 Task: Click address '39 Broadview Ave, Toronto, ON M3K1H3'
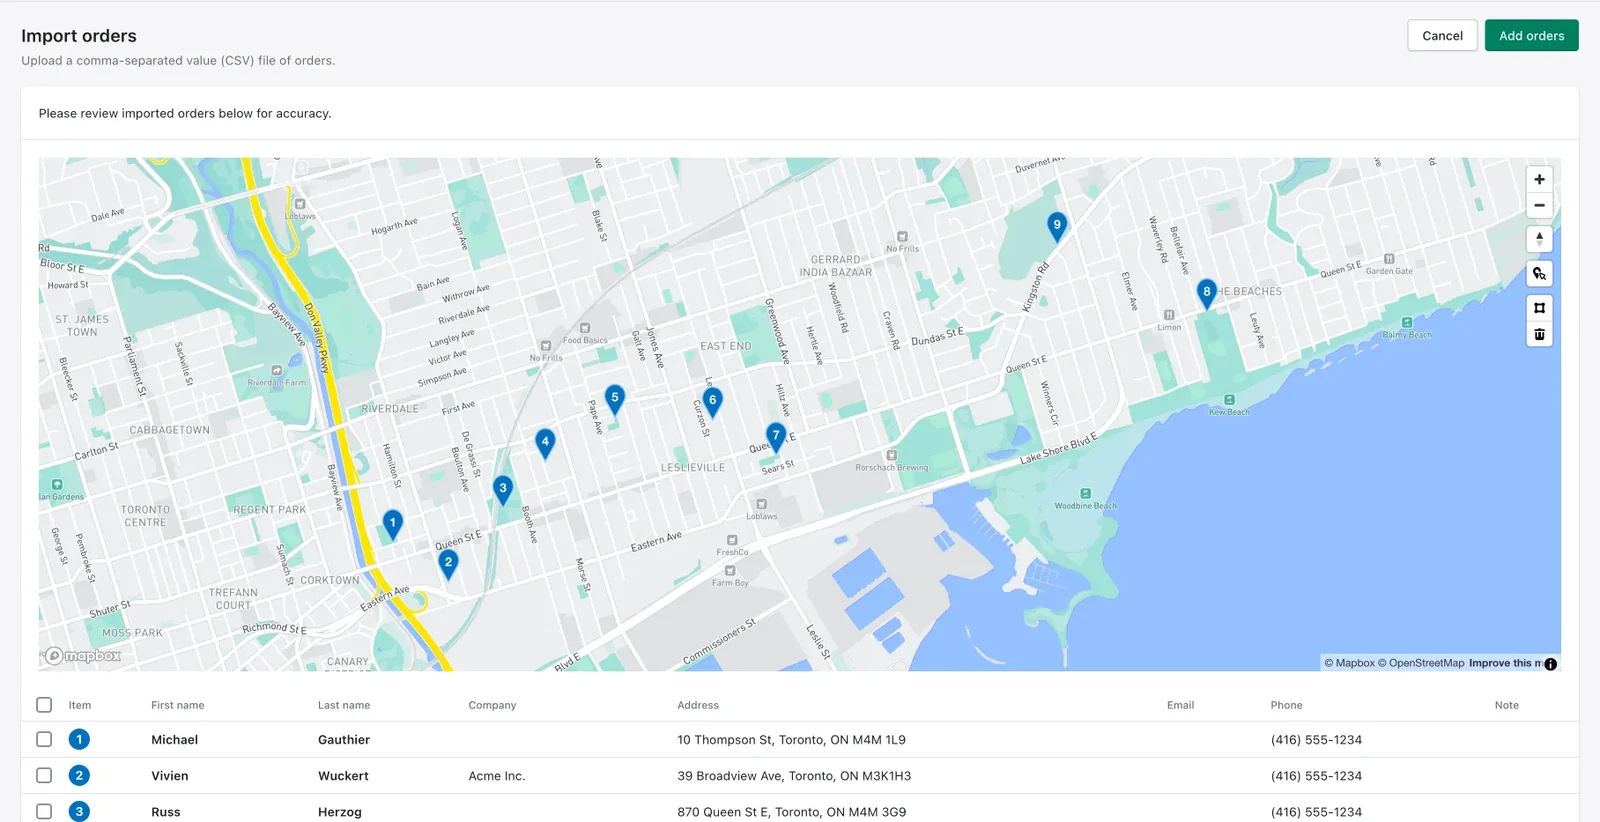[794, 776]
